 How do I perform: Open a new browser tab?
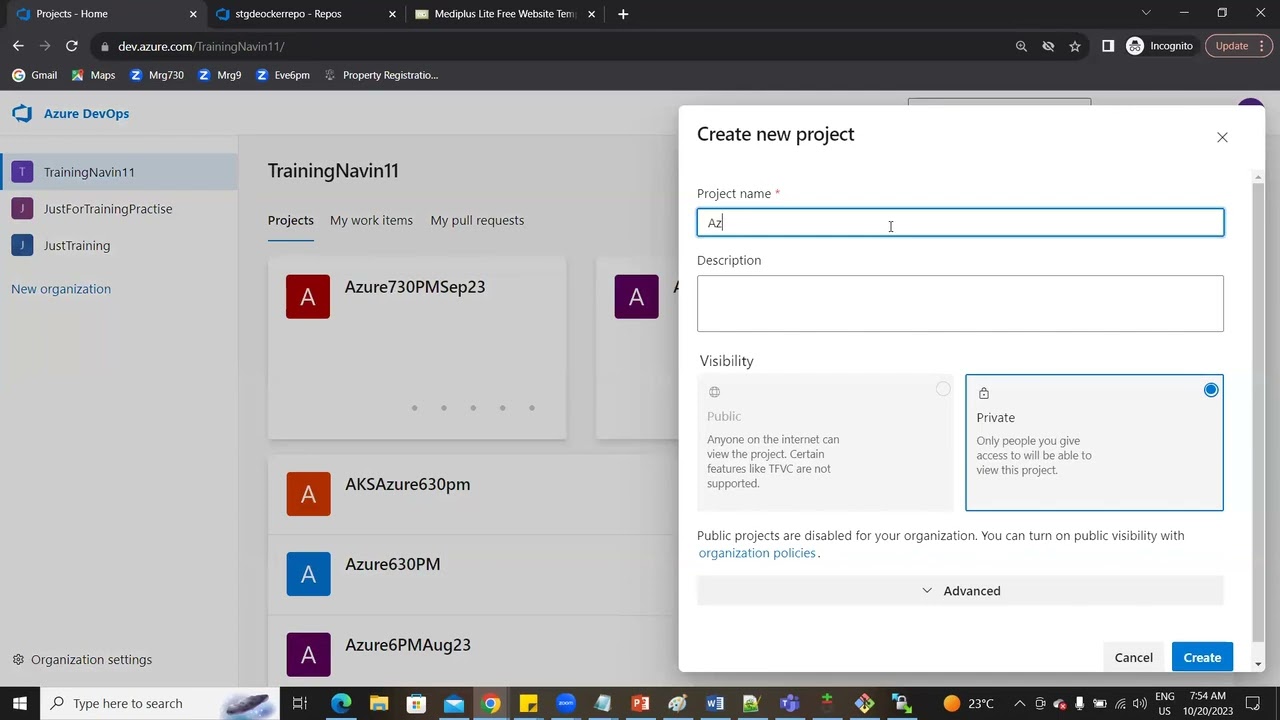[623, 14]
